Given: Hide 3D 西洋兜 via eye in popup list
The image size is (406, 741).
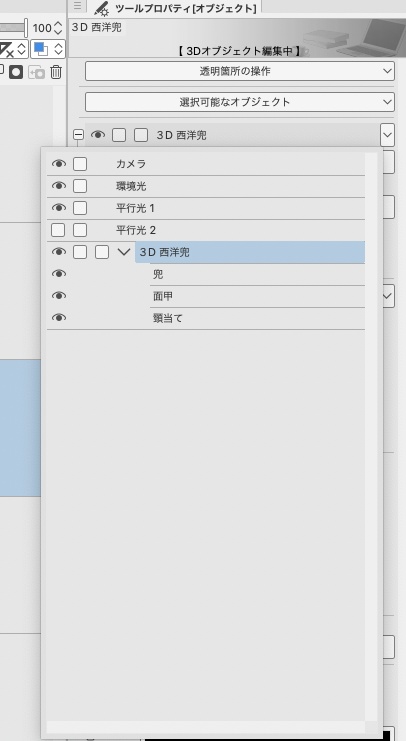Looking at the screenshot, I should [x=59, y=252].
